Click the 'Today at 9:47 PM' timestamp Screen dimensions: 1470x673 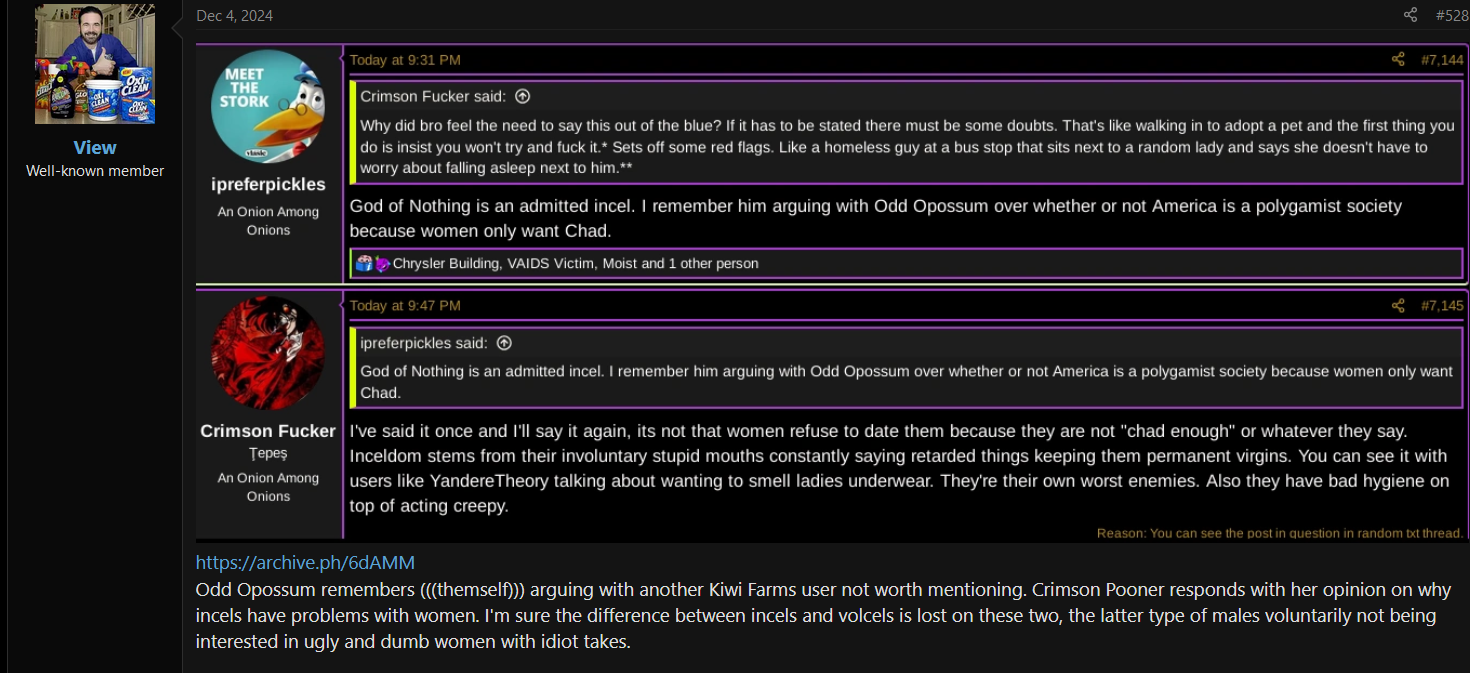405,305
